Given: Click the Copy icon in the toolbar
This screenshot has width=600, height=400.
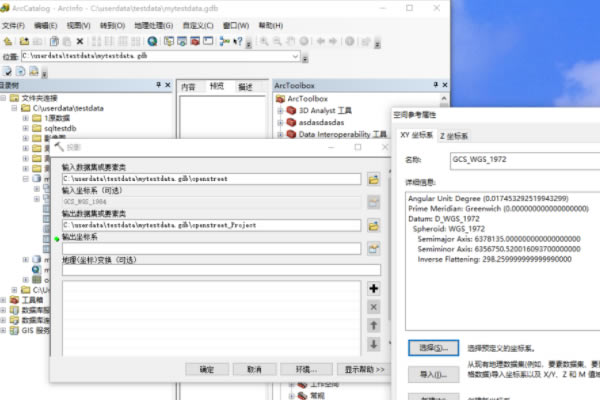Looking at the screenshot, I should (x=54, y=41).
